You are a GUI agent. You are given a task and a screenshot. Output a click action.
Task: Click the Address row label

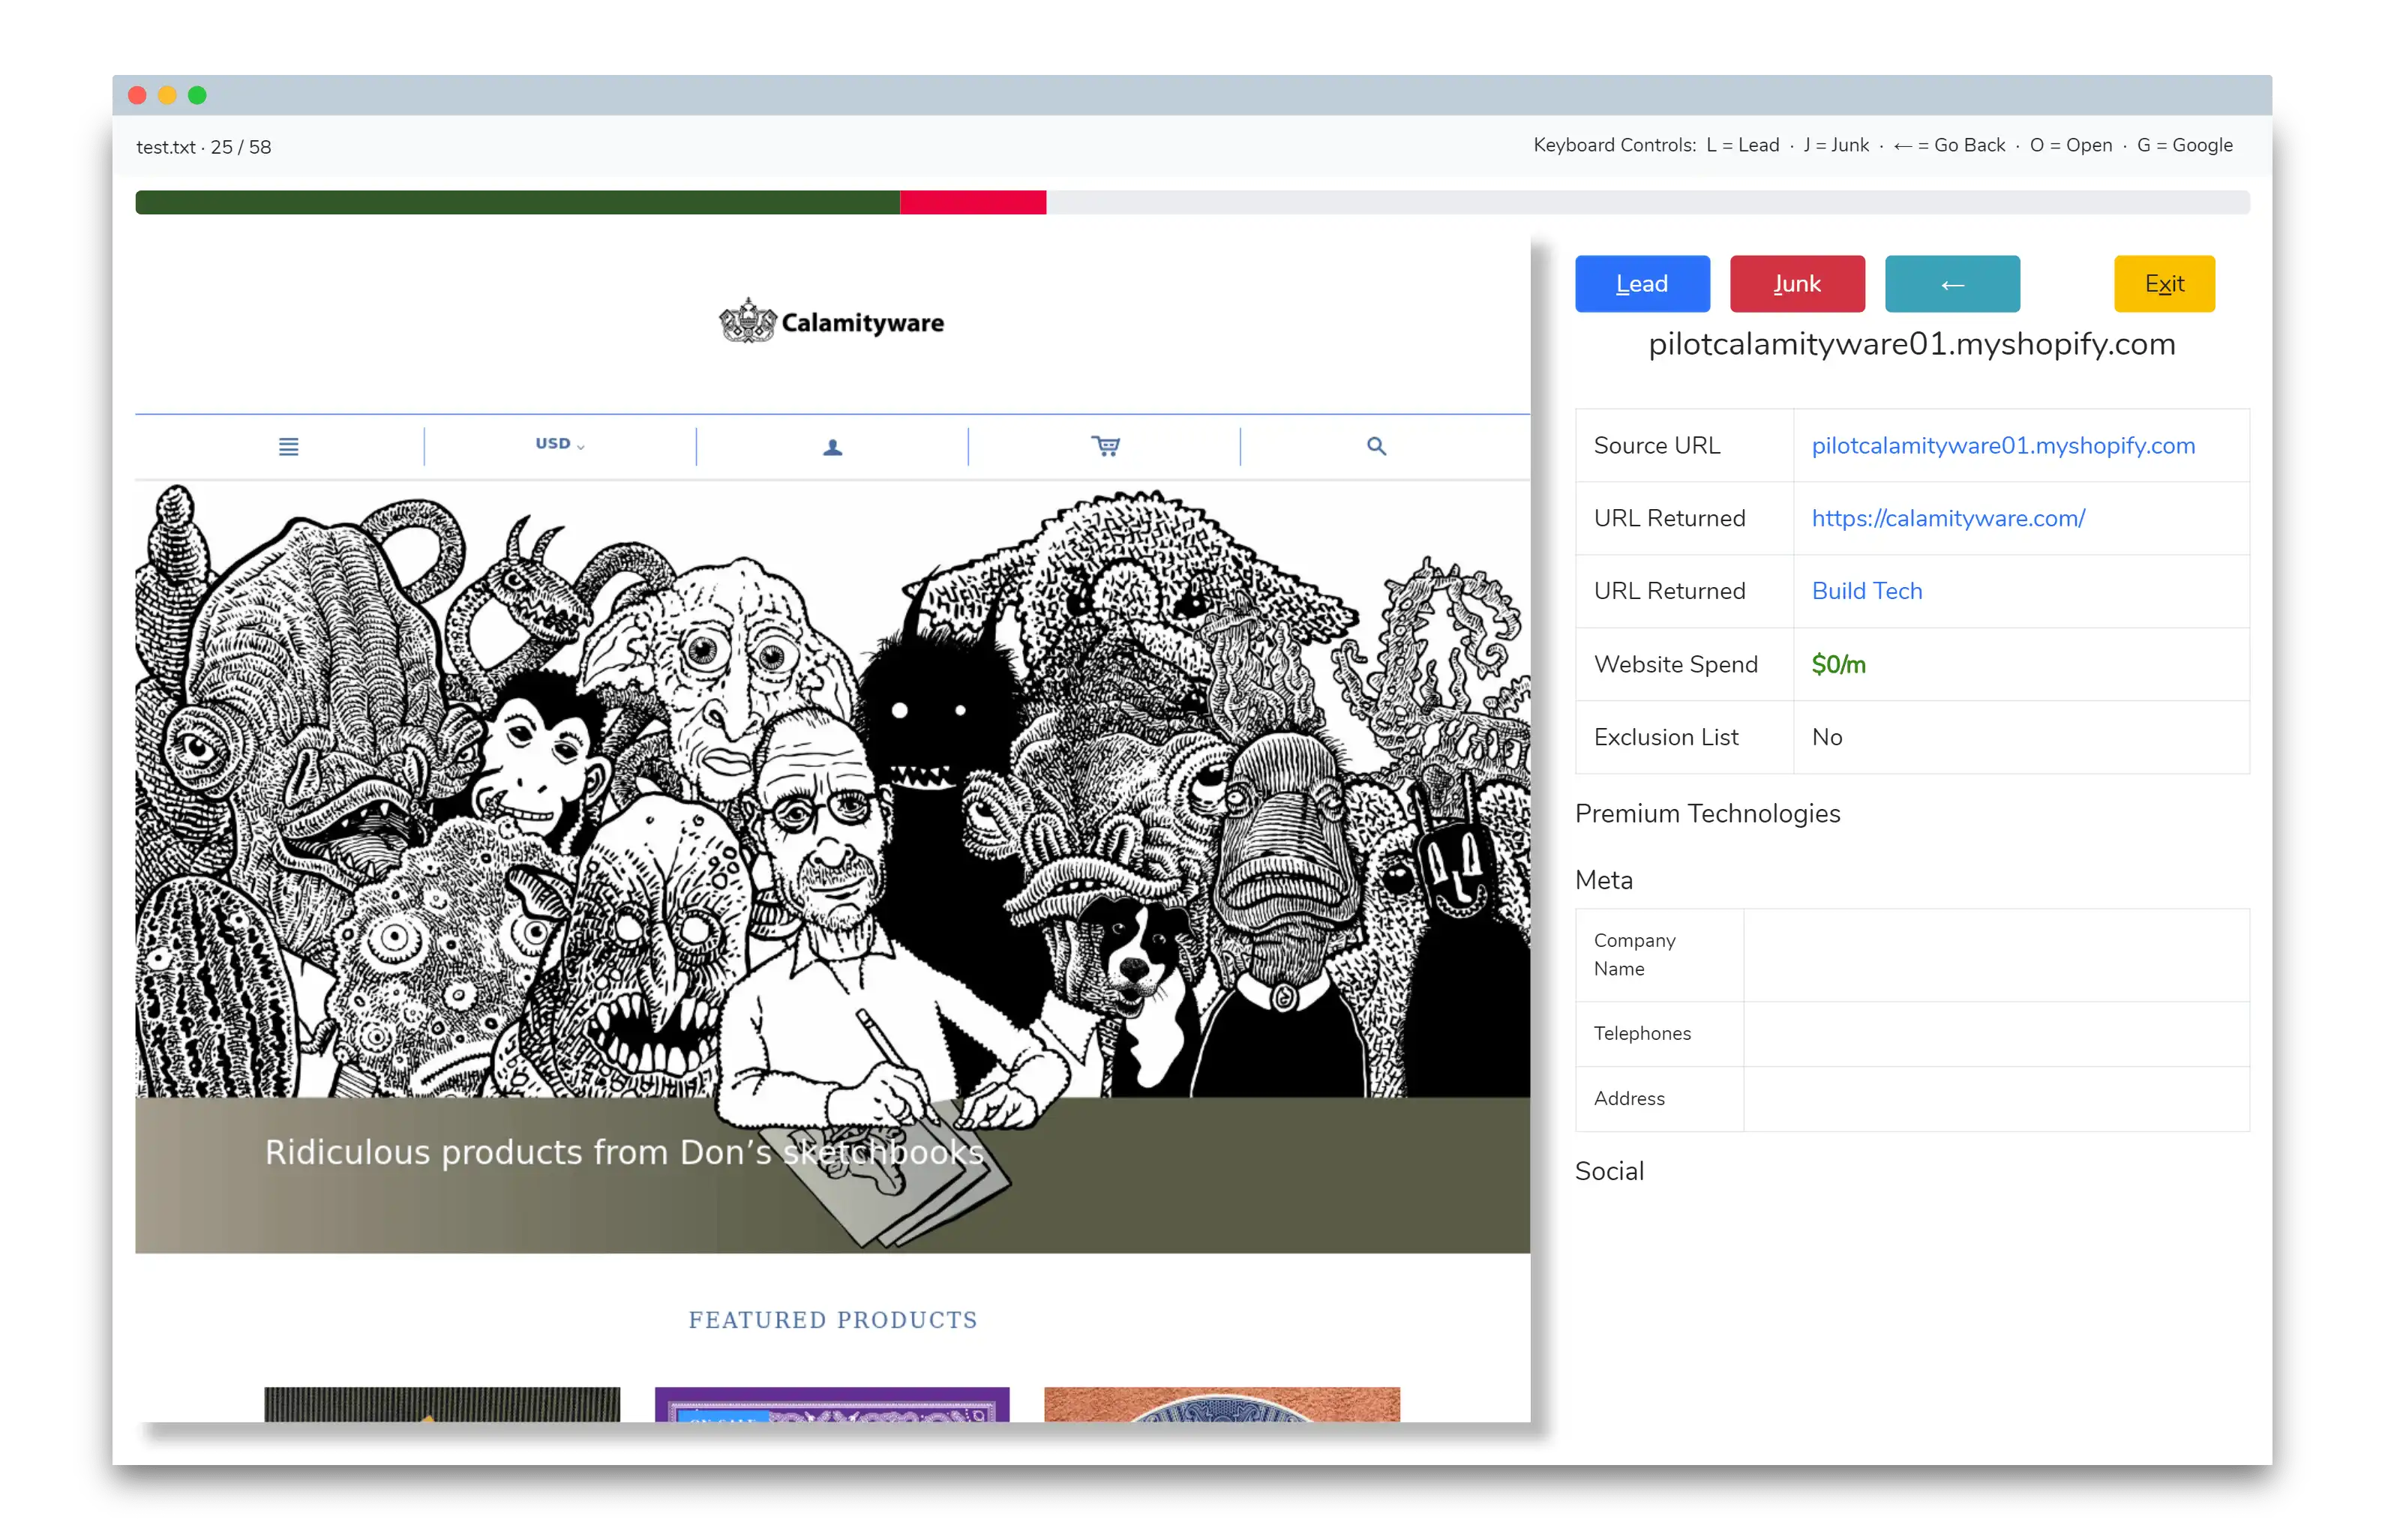tap(1628, 1098)
